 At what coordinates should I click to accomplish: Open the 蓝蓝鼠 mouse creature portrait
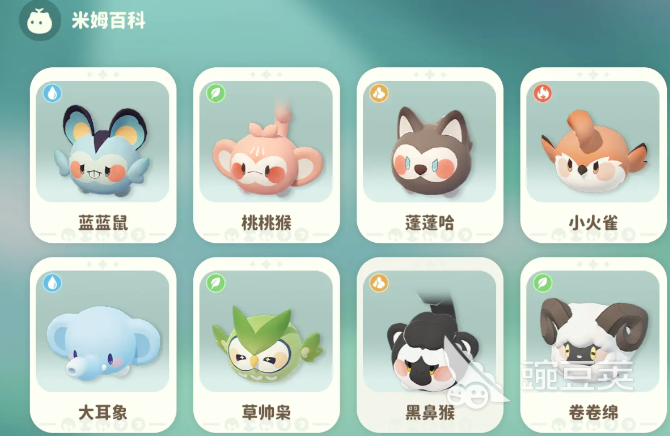coord(103,141)
